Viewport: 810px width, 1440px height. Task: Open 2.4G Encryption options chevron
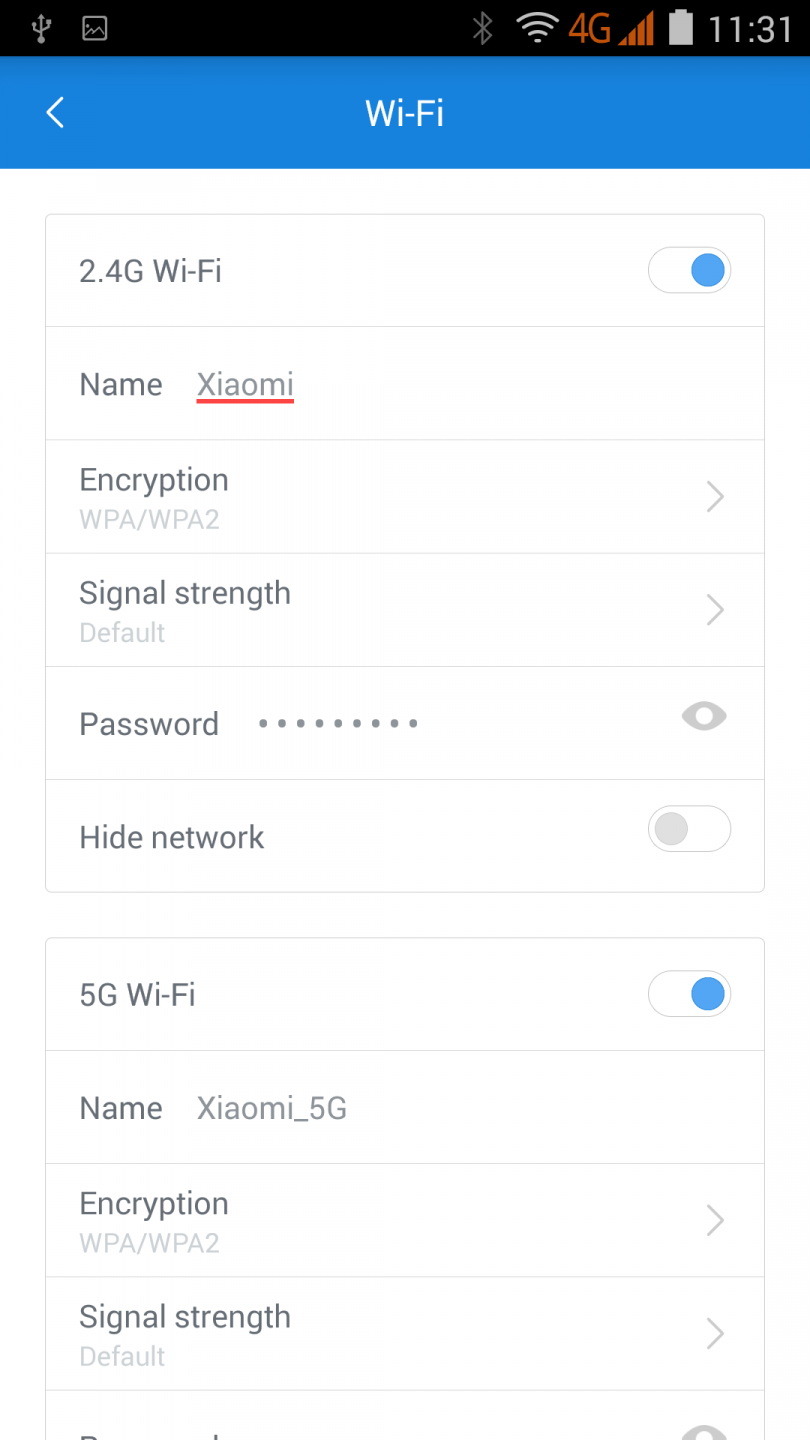tap(715, 496)
